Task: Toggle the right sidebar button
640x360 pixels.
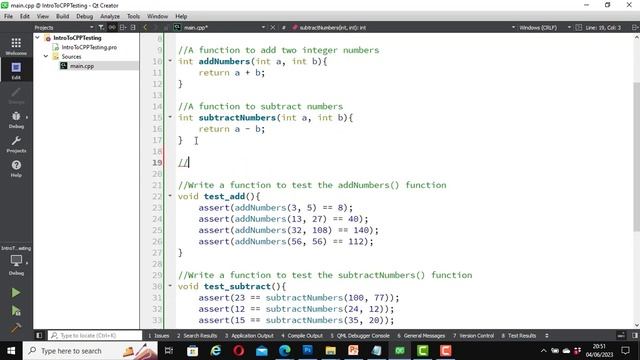Action: [x=635, y=336]
